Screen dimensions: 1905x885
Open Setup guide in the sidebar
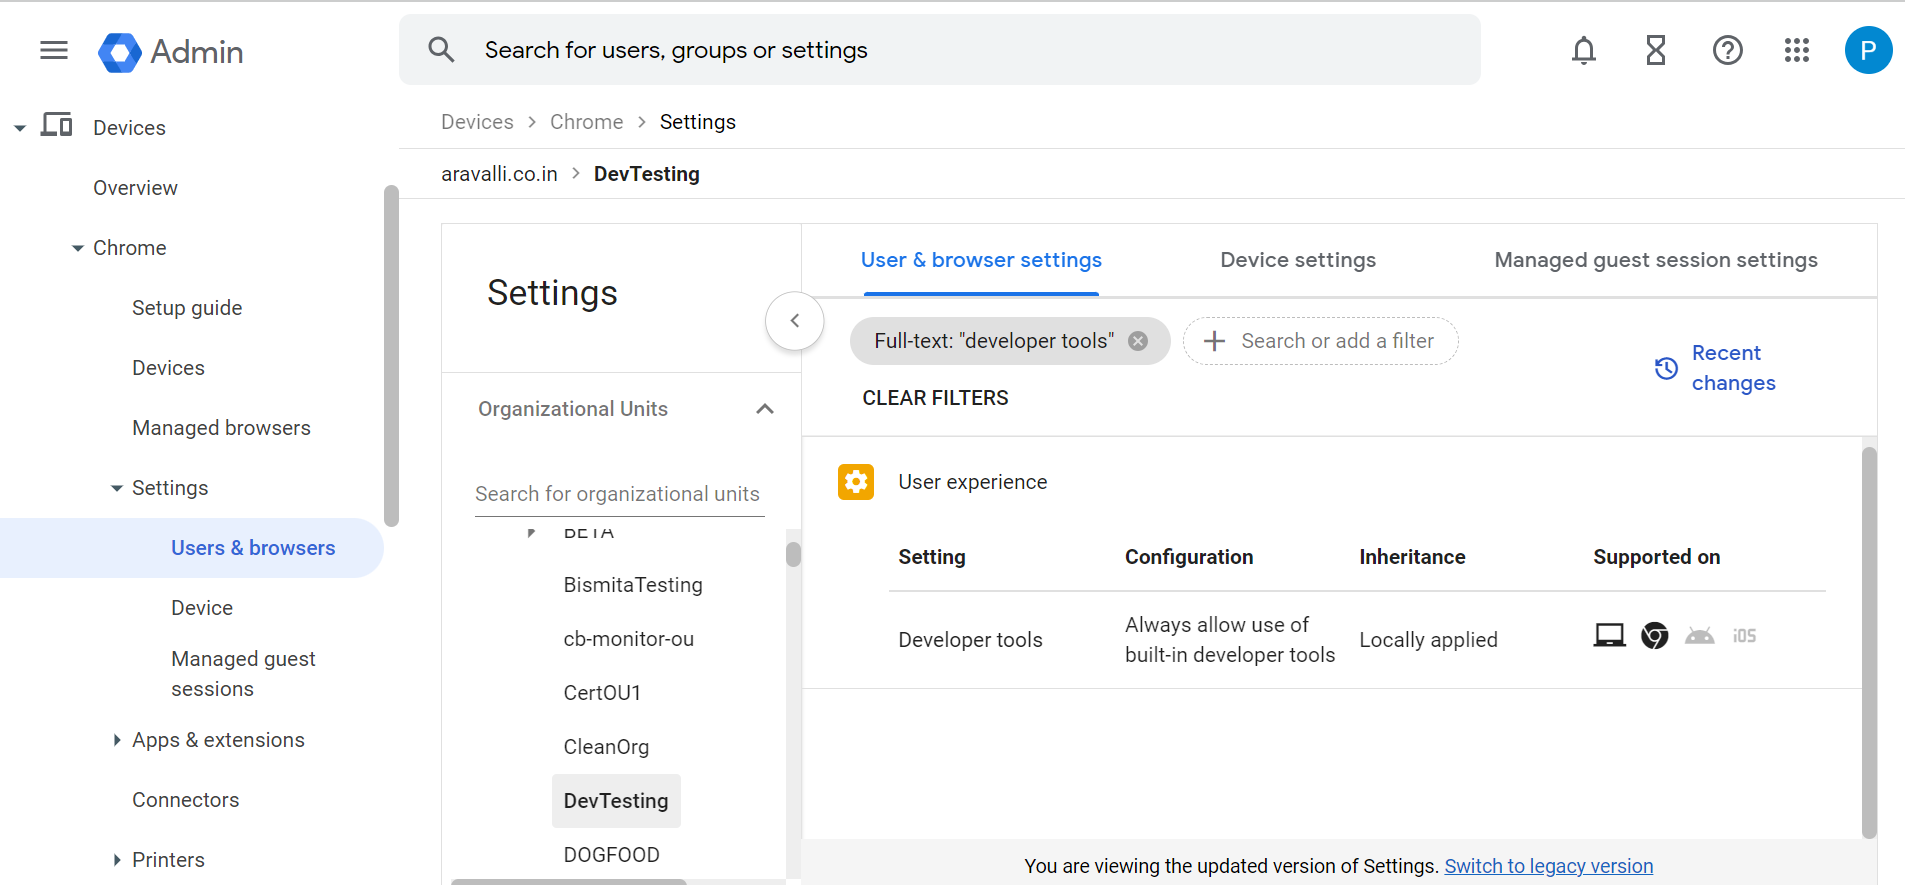coord(187,308)
